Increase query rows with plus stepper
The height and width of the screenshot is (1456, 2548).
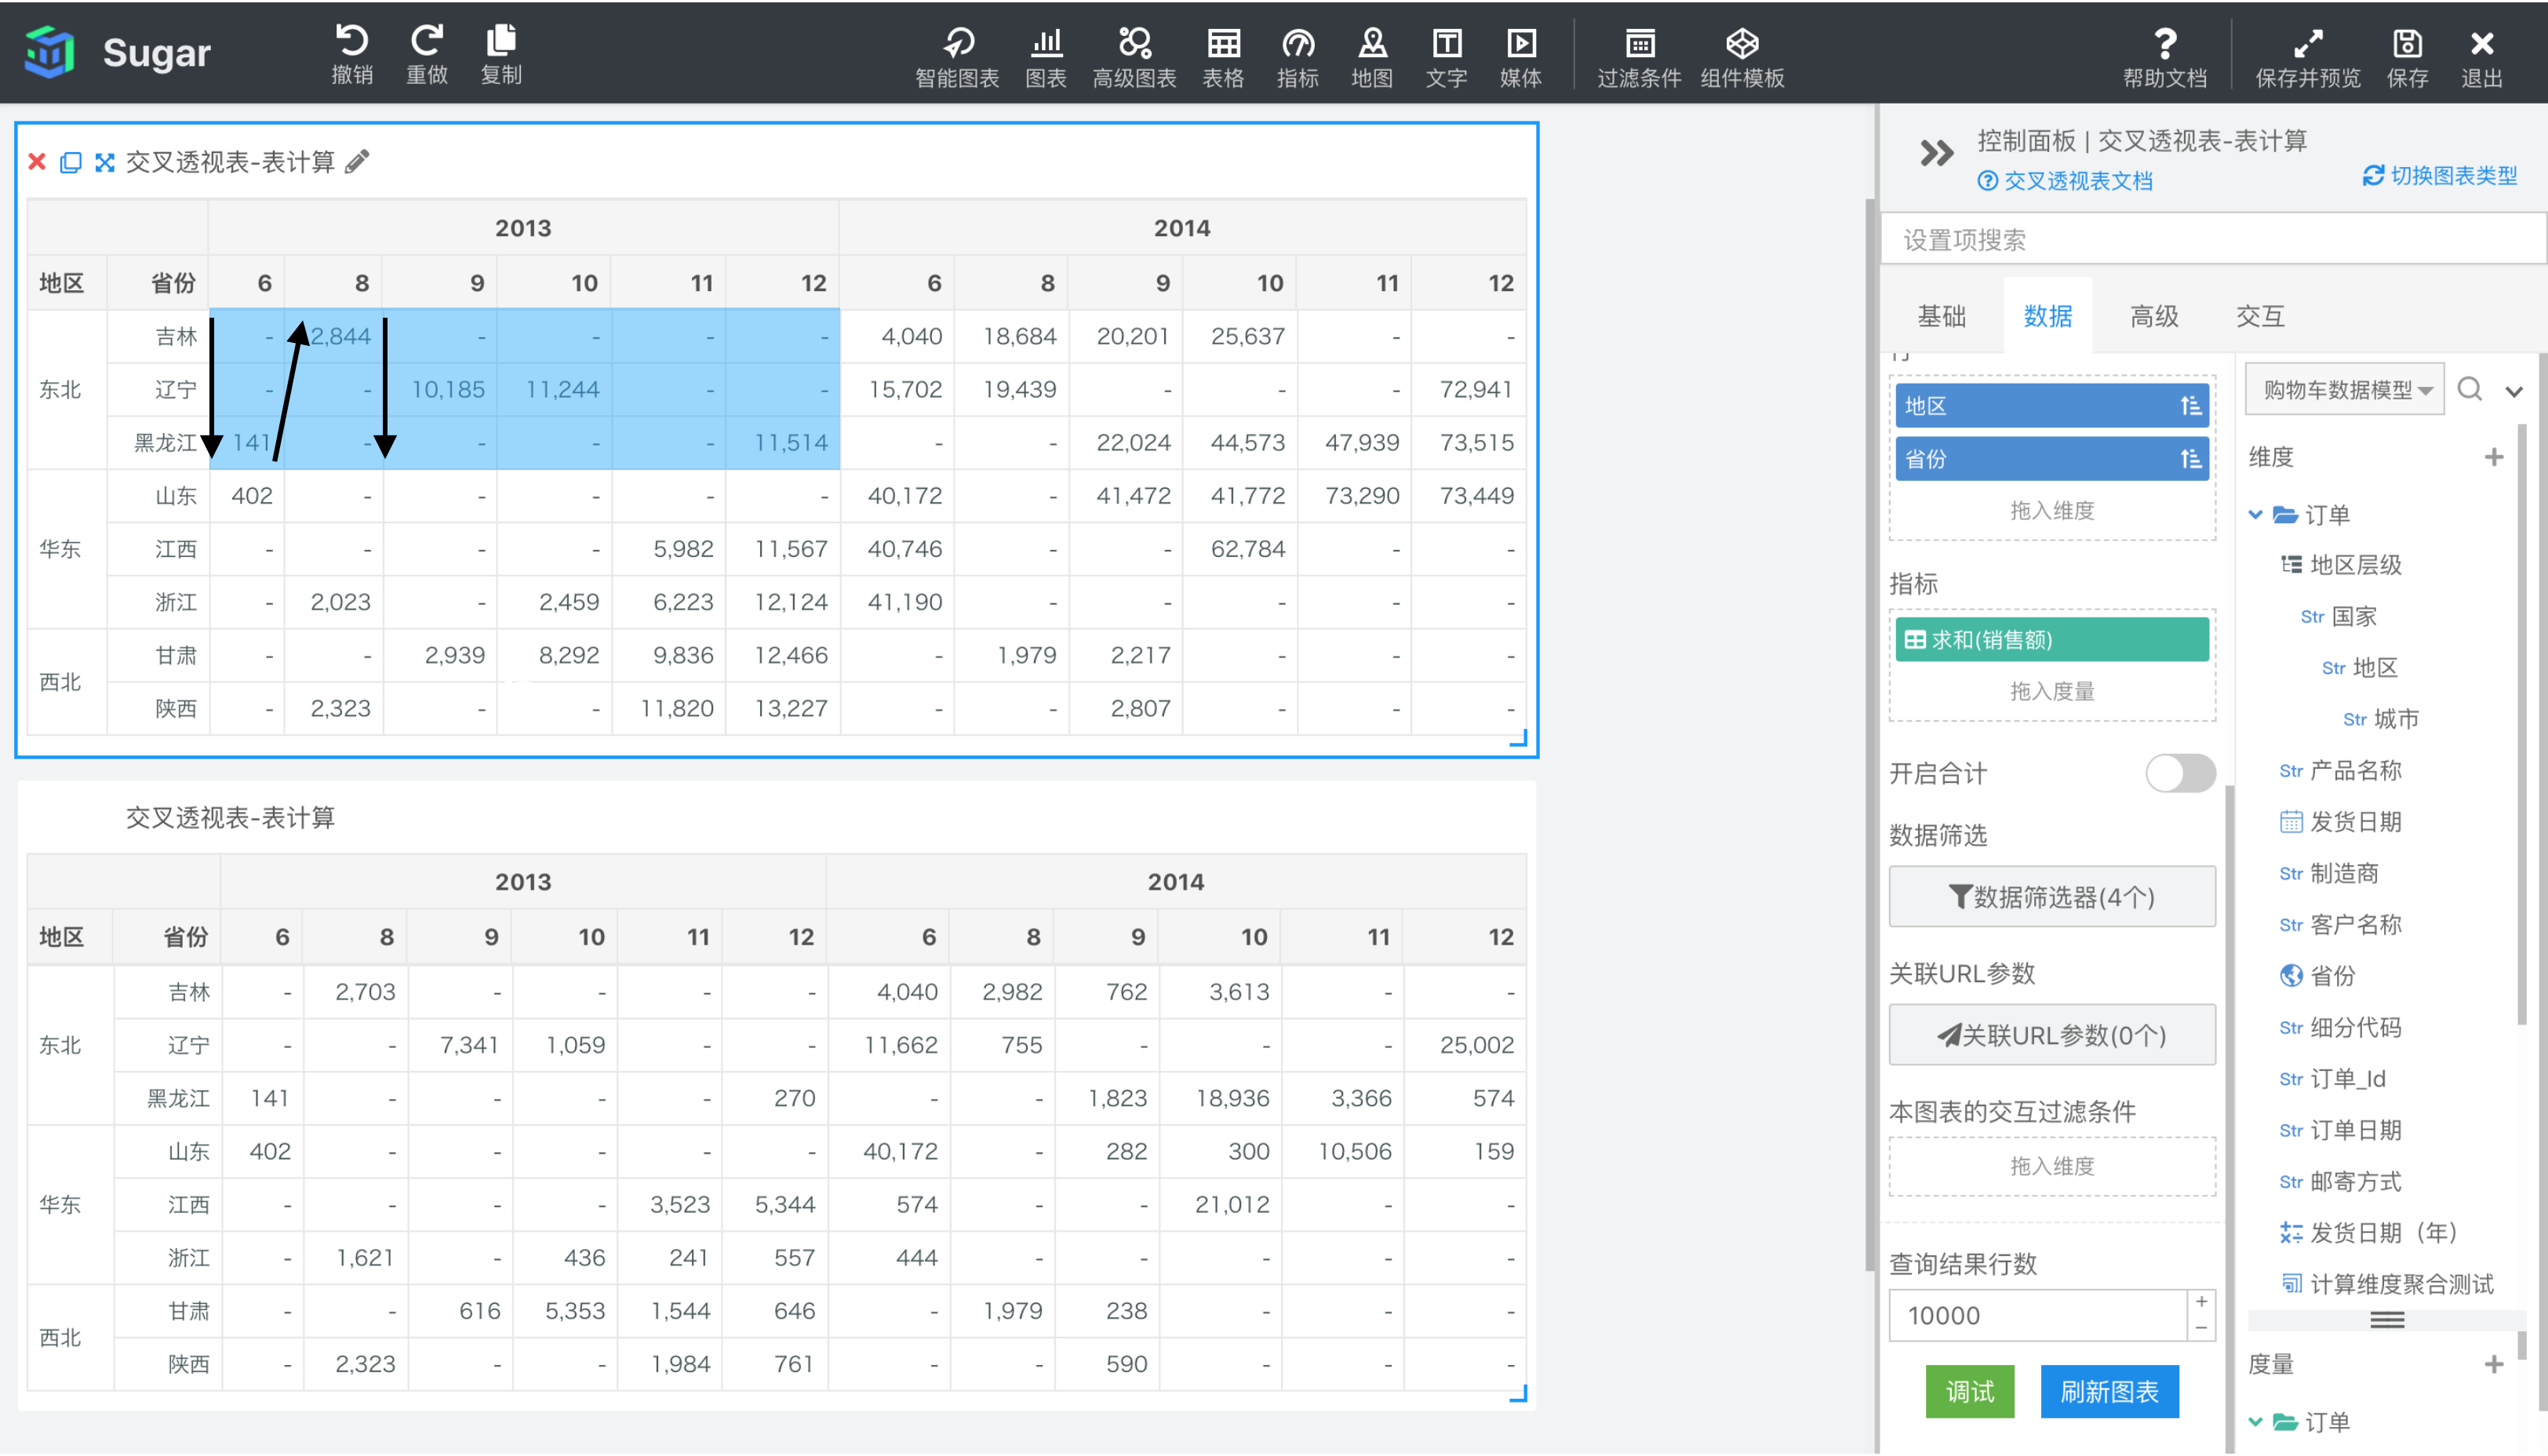click(x=2201, y=1302)
